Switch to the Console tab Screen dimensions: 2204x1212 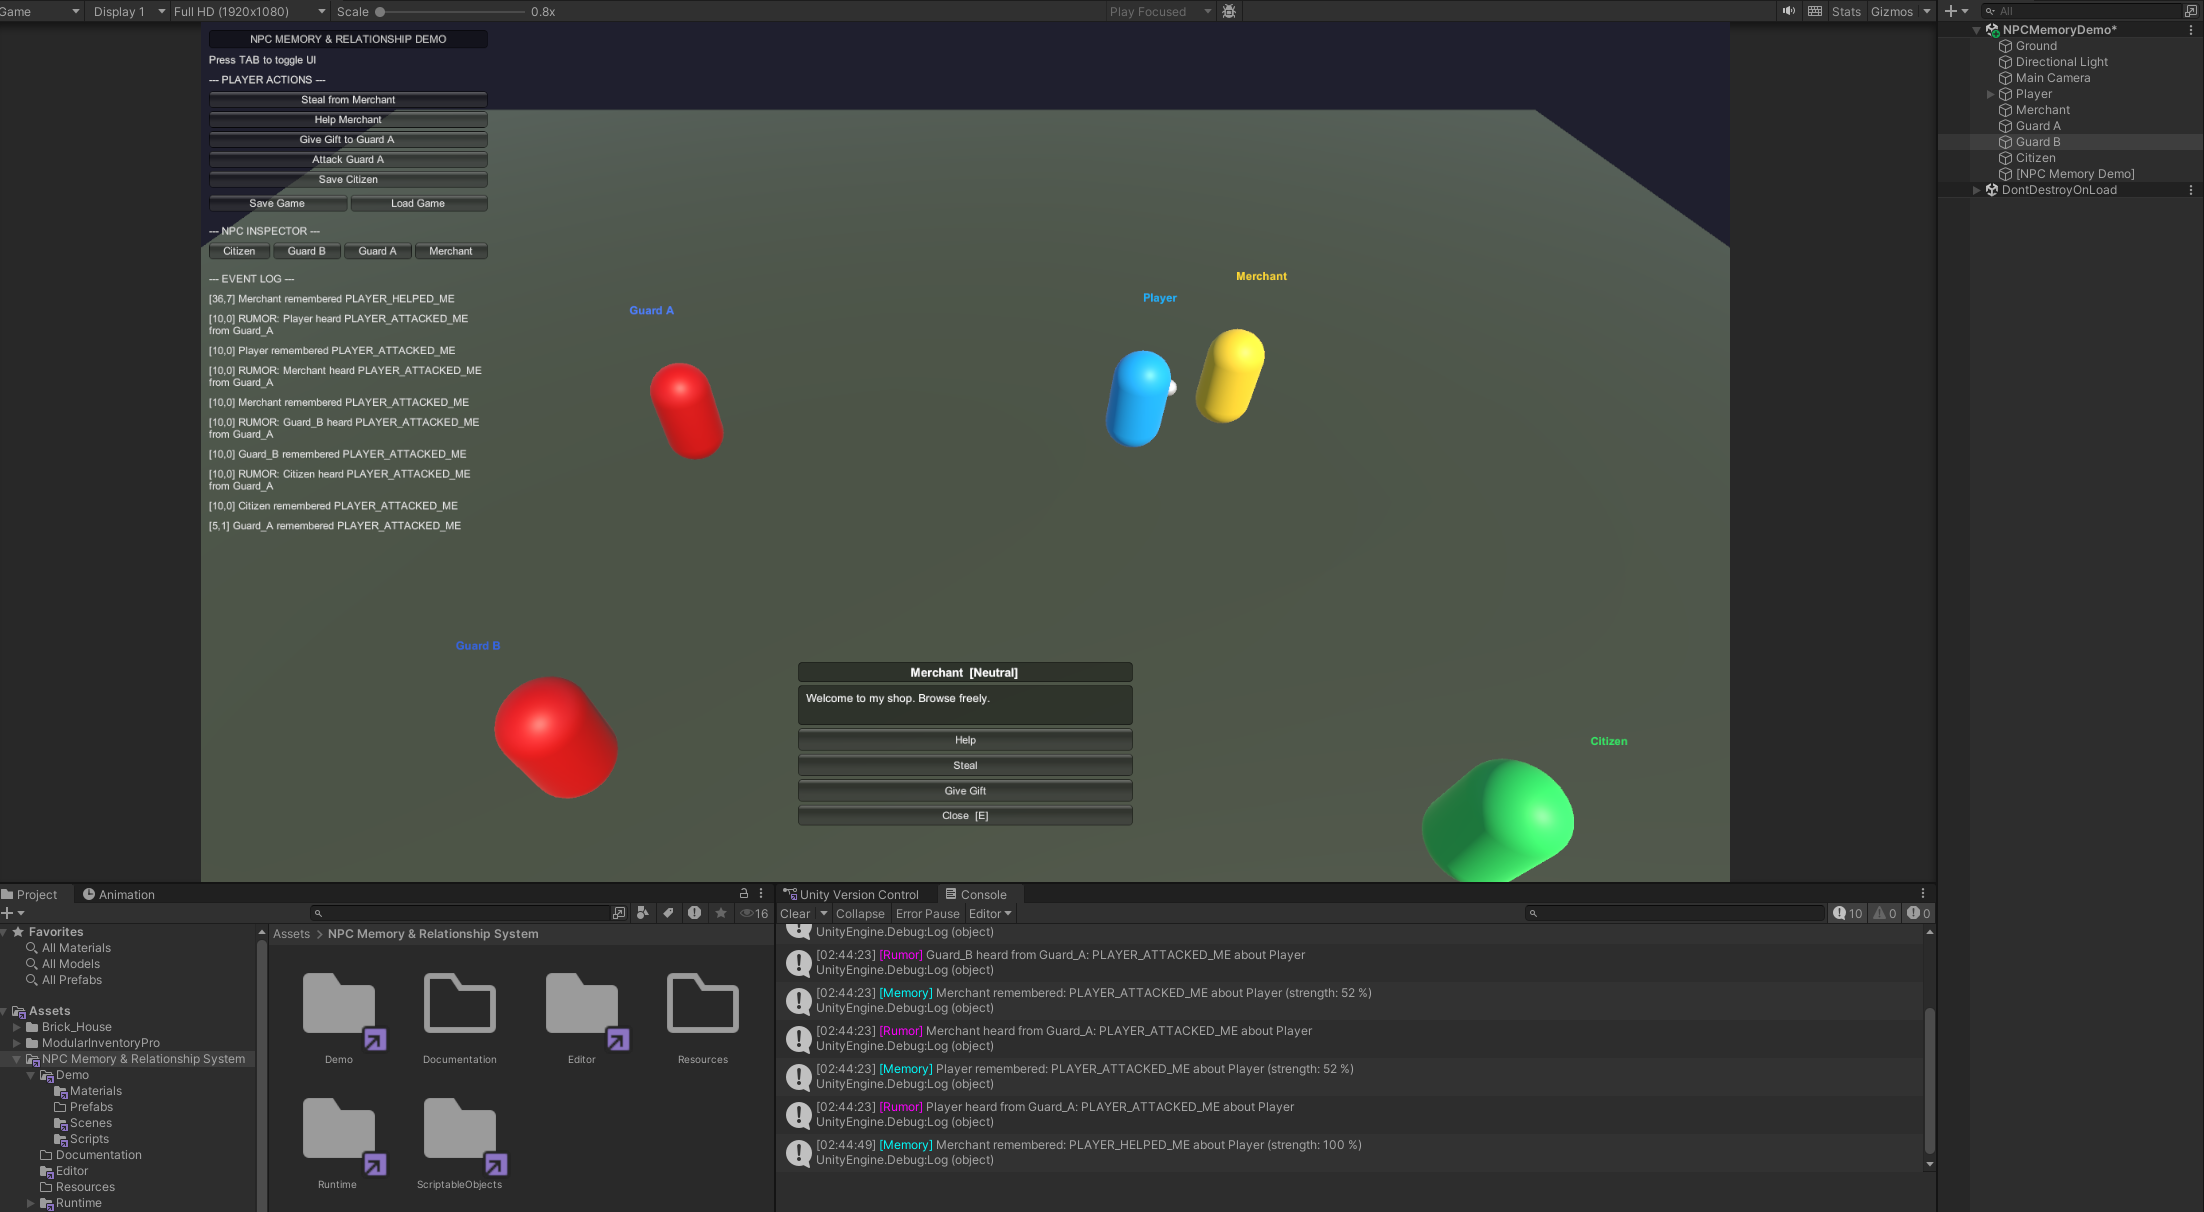tap(976, 894)
